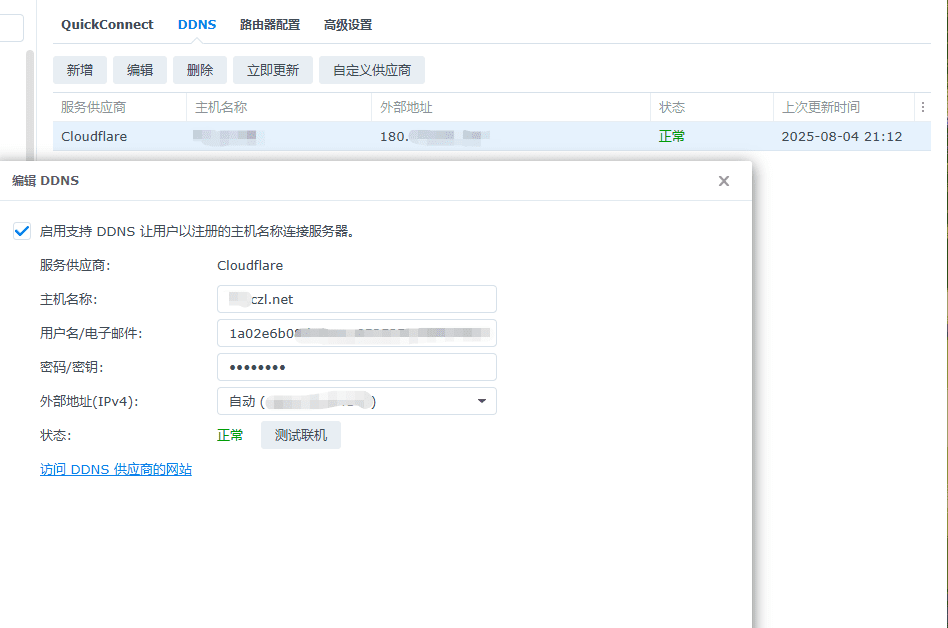This screenshot has width=948, height=628.
Task: Click the 密码/密钥 password field
Action: (356, 367)
